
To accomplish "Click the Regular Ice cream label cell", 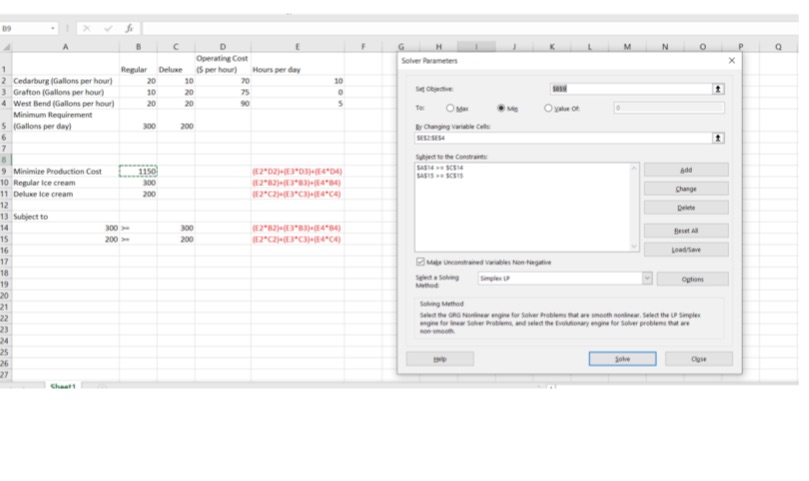I will pos(66,183).
